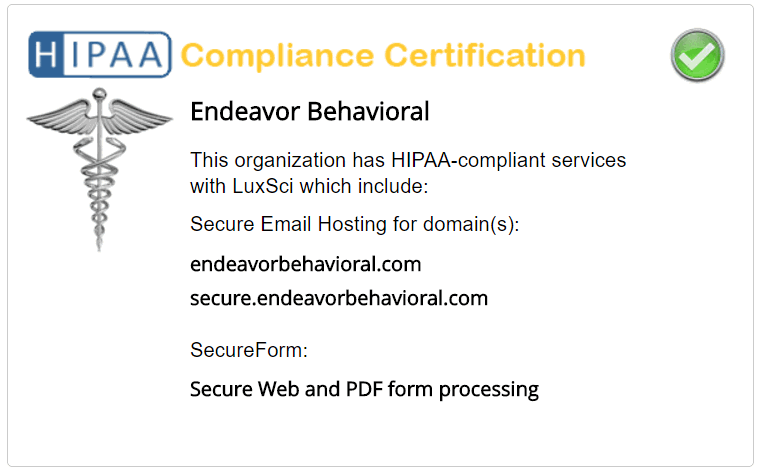Click the green checkmark verification icon
The height and width of the screenshot is (474, 760).
click(x=697, y=54)
